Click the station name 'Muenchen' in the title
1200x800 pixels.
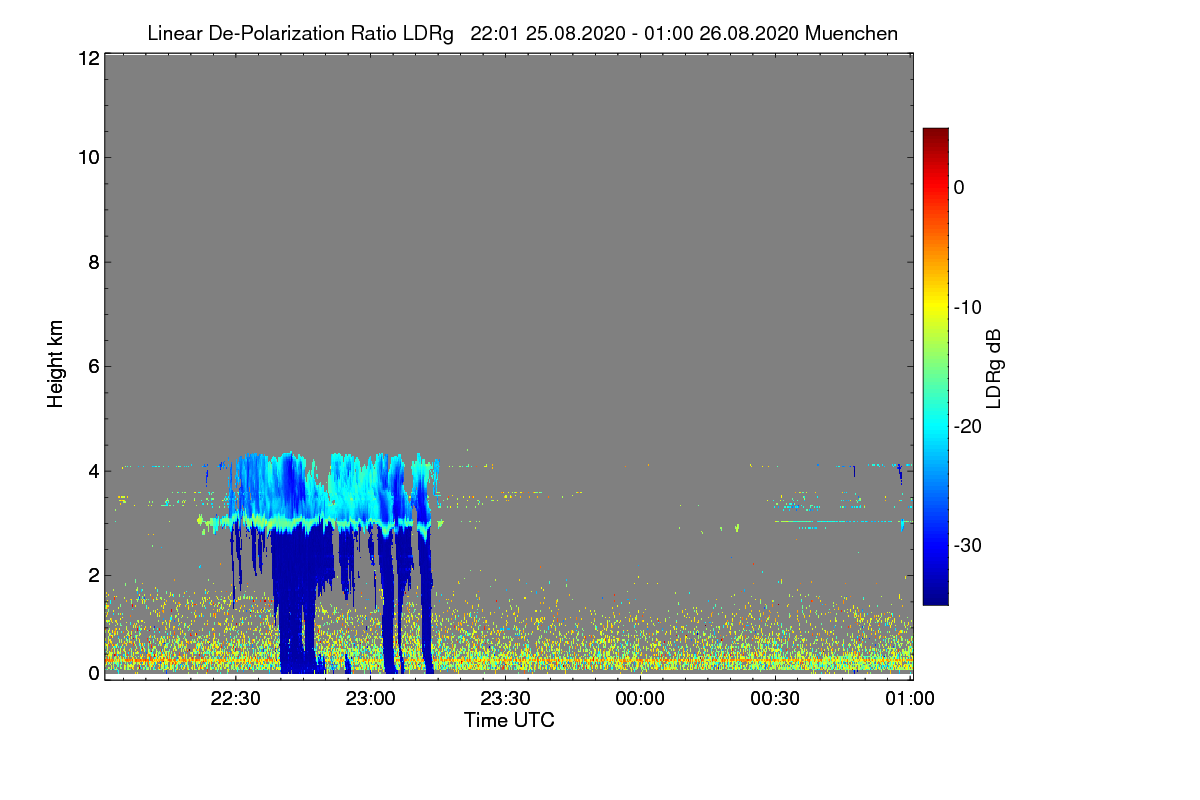[852, 33]
